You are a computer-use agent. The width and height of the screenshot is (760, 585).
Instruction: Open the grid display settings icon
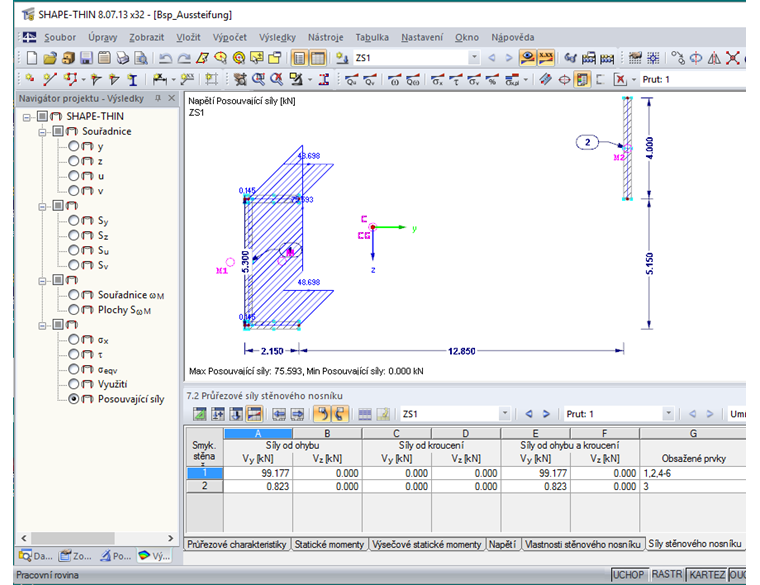click(653, 58)
